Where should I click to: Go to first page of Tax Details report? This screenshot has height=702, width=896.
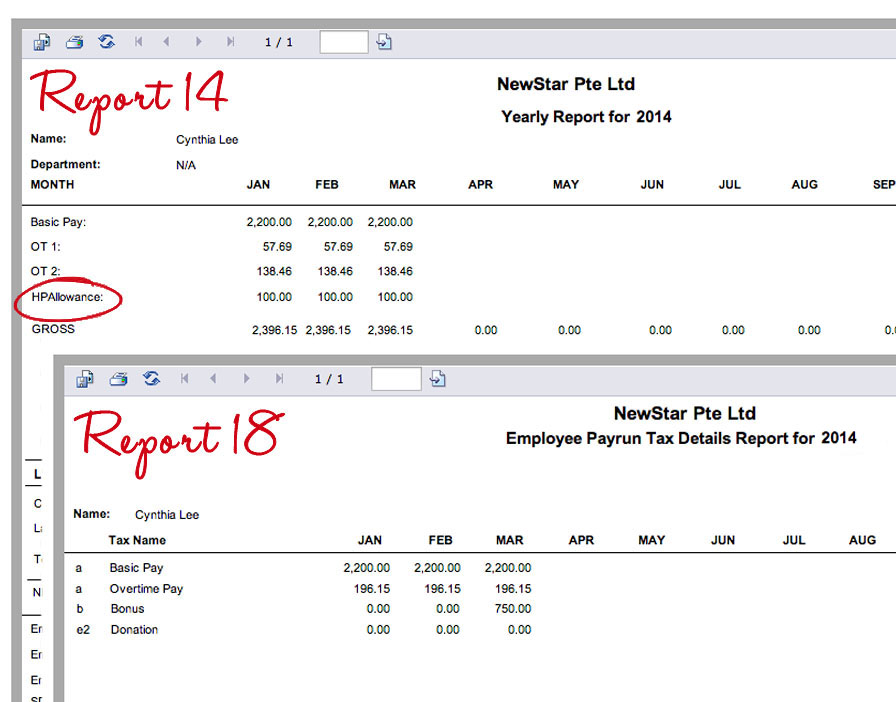click(x=184, y=378)
